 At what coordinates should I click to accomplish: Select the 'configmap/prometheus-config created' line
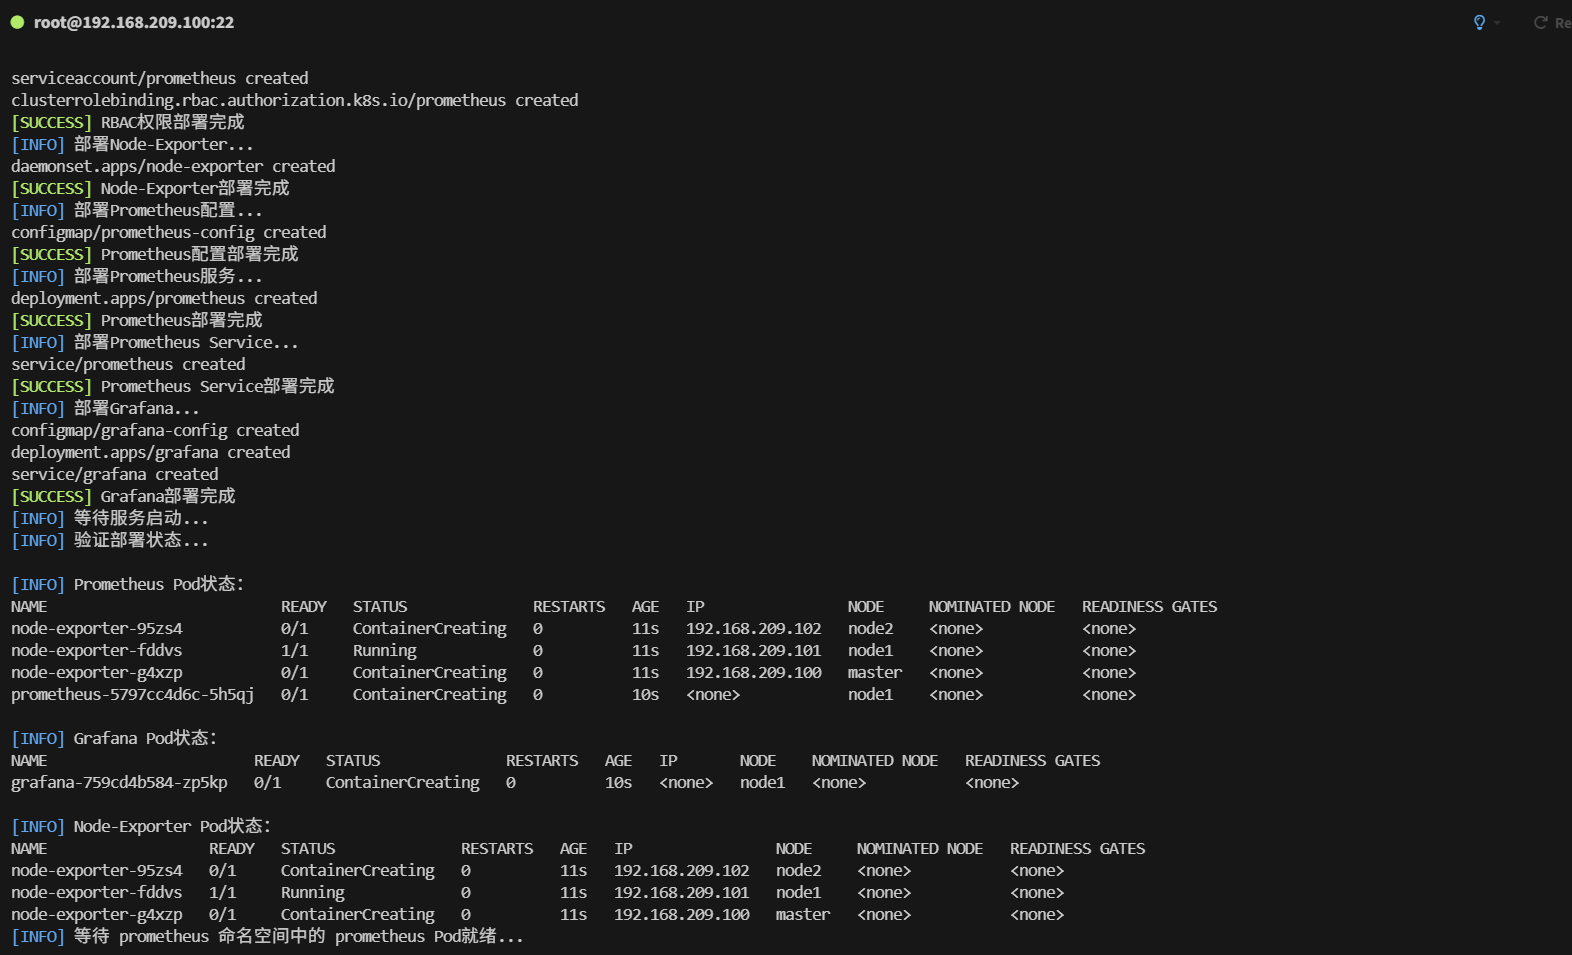[169, 232]
